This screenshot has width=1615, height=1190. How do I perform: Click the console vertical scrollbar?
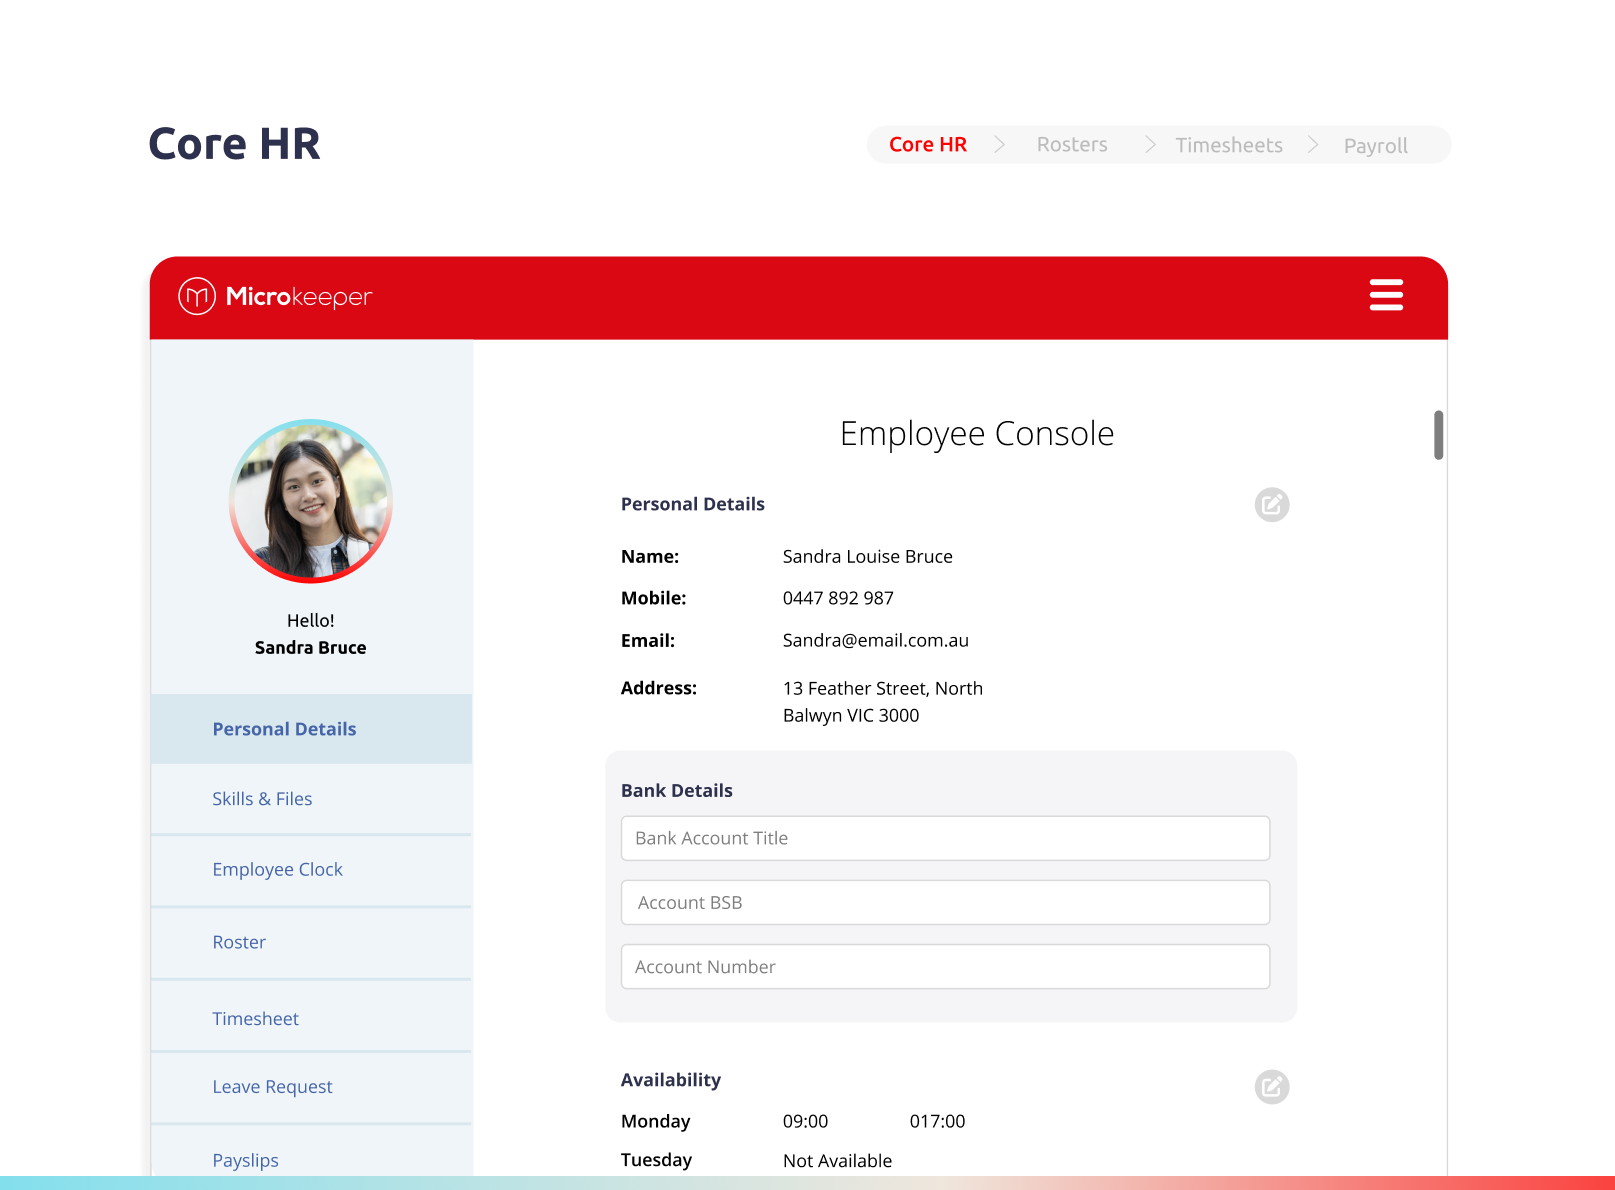point(1438,435)
